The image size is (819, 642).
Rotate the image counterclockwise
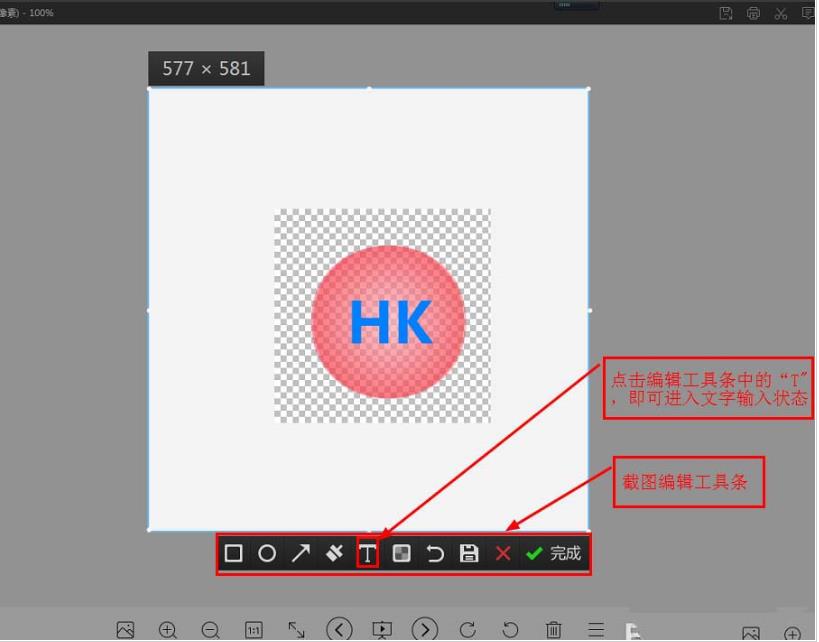coord(510,629)
